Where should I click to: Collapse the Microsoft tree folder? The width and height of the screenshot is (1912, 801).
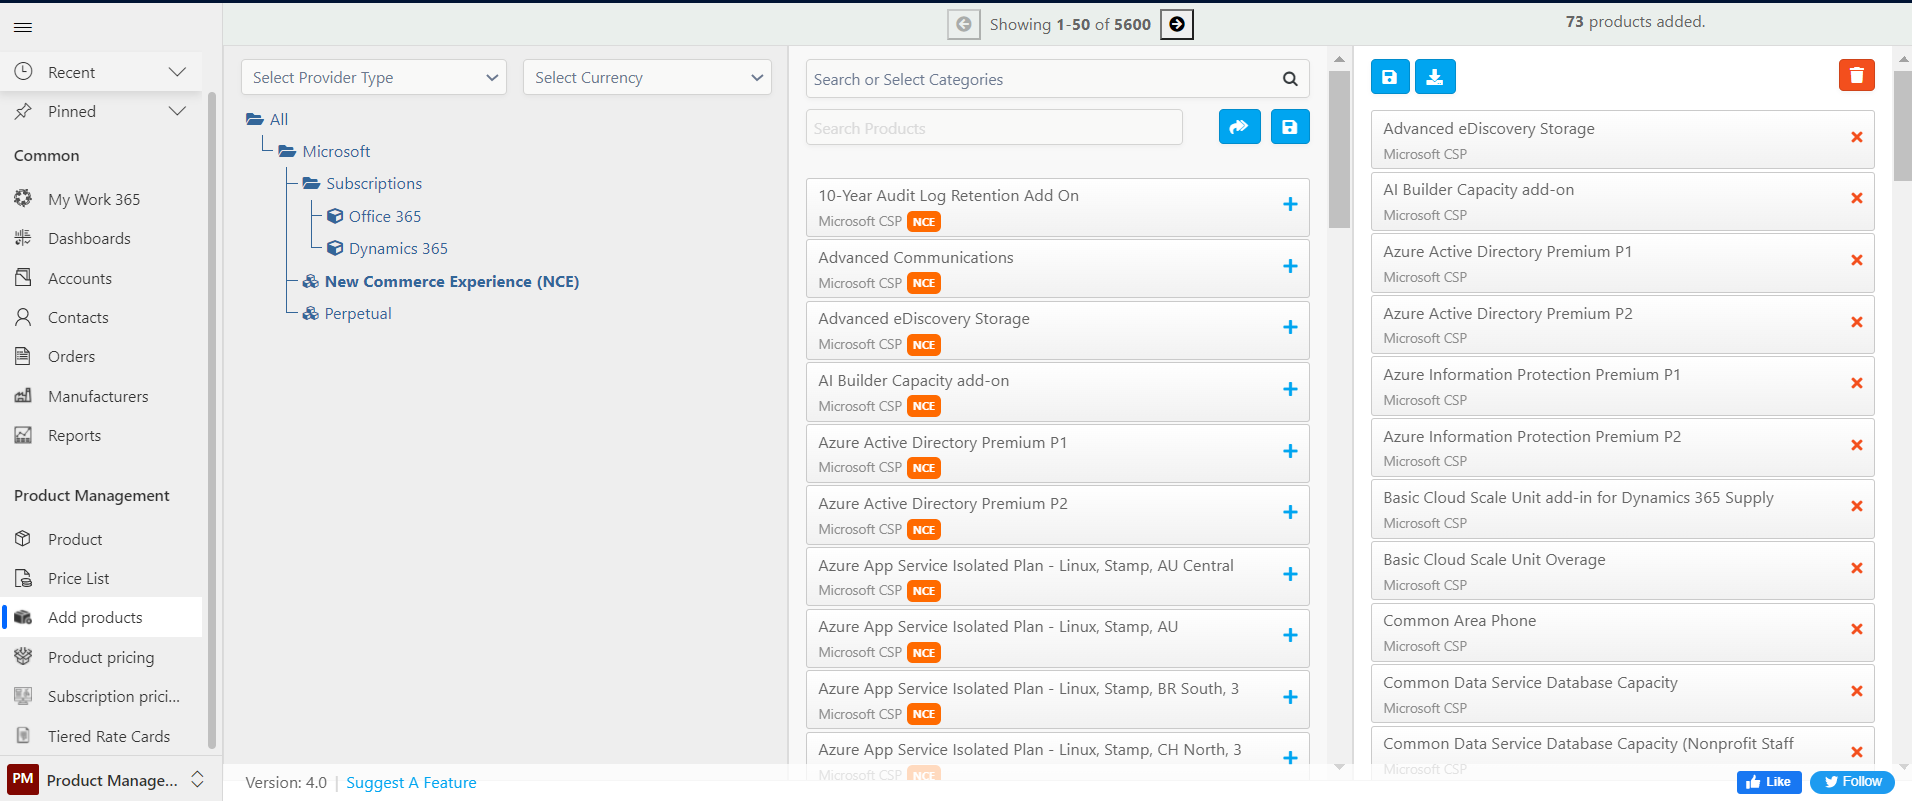point(287,152)
